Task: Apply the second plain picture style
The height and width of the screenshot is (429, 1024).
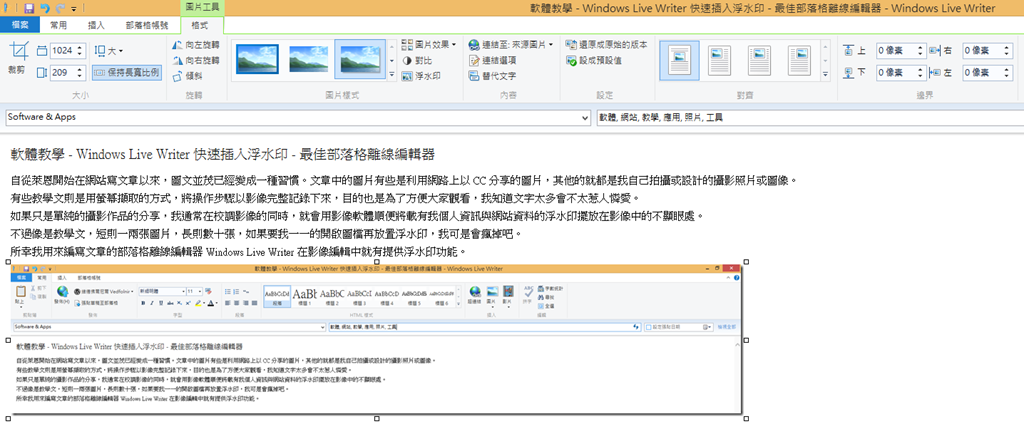Action: (308, 59)
